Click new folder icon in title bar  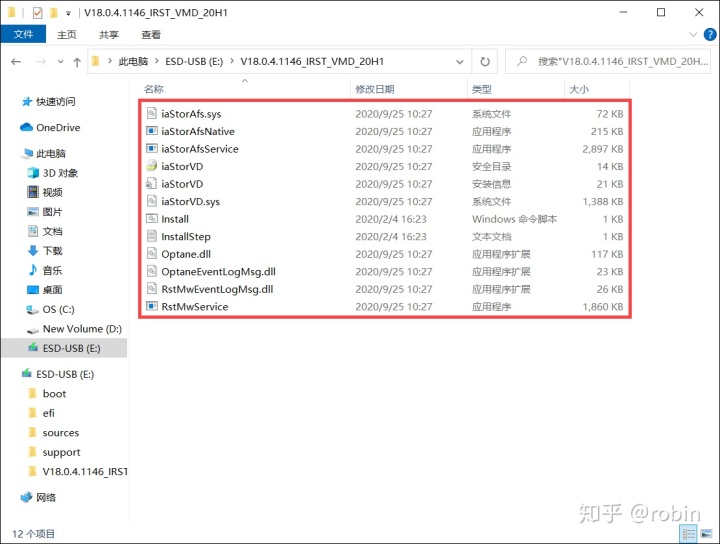pyautogui.click(x=54, y=13)
